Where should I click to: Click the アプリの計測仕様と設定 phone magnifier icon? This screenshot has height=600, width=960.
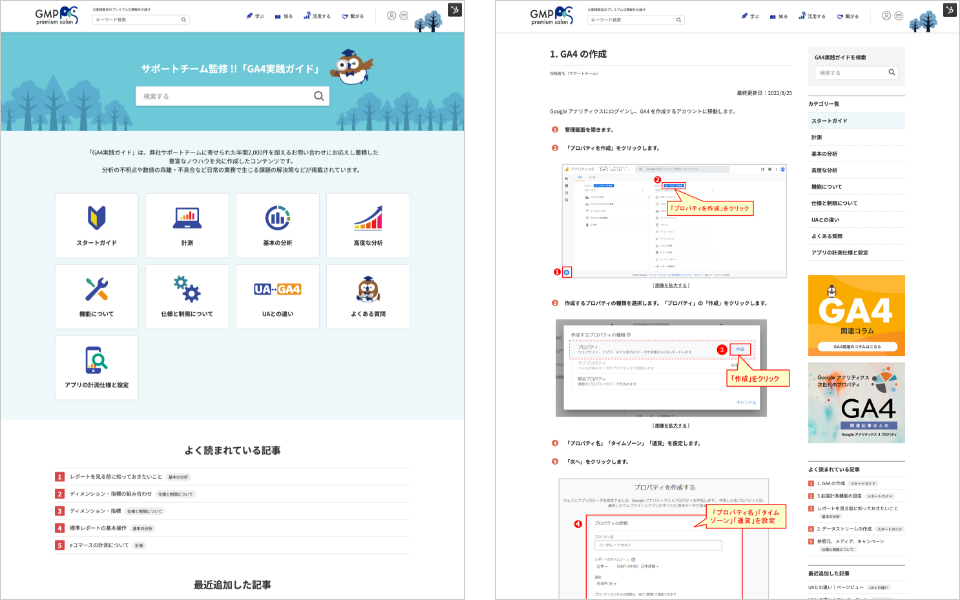[x=96, y=359]
